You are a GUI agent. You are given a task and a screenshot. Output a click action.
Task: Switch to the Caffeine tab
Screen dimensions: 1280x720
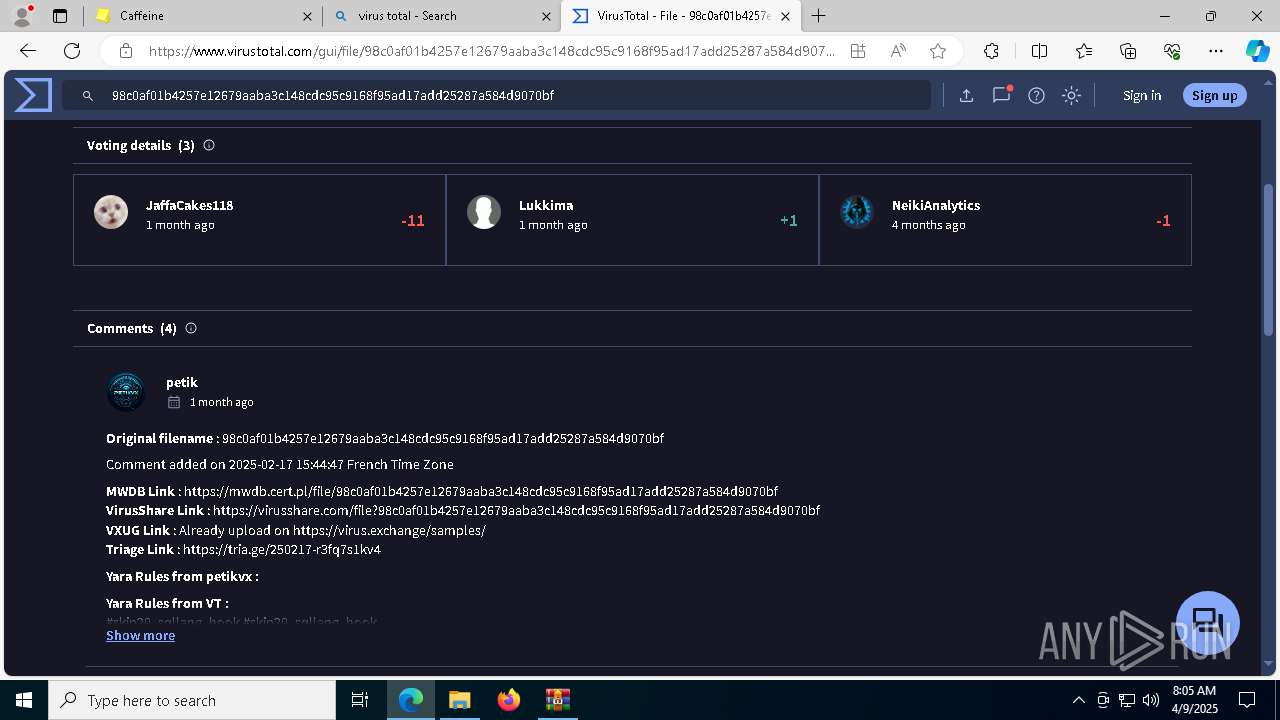pyautogui.click(x=203, y=16)
